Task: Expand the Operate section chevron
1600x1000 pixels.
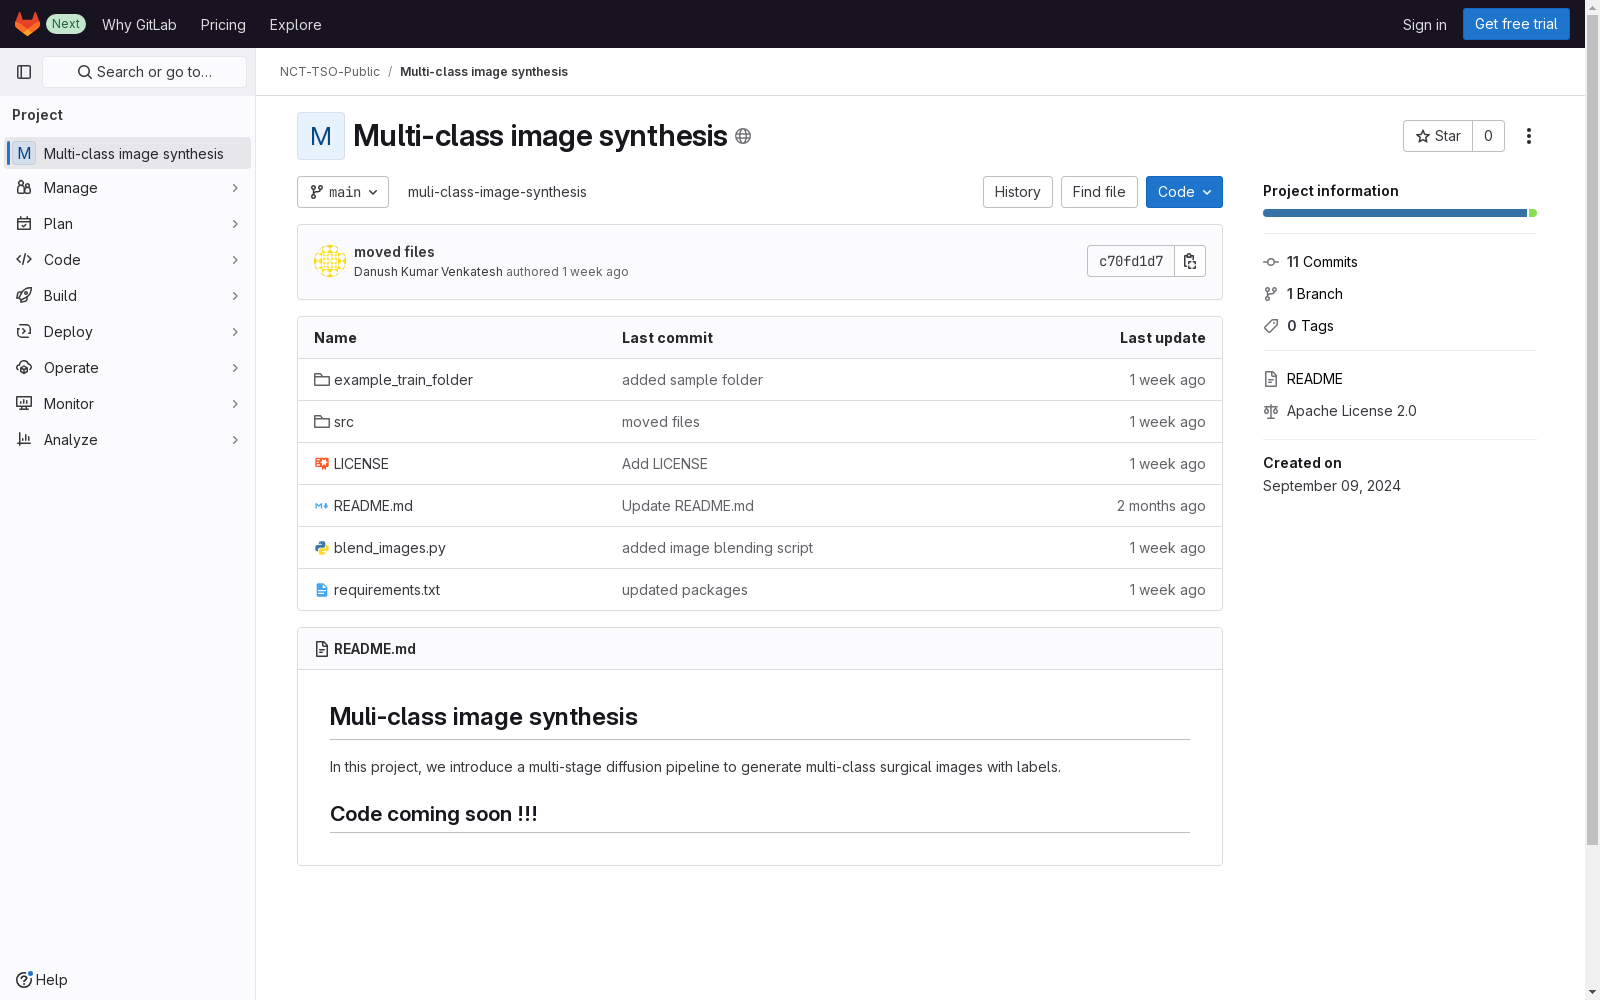Action: click(x=236, y=368)
